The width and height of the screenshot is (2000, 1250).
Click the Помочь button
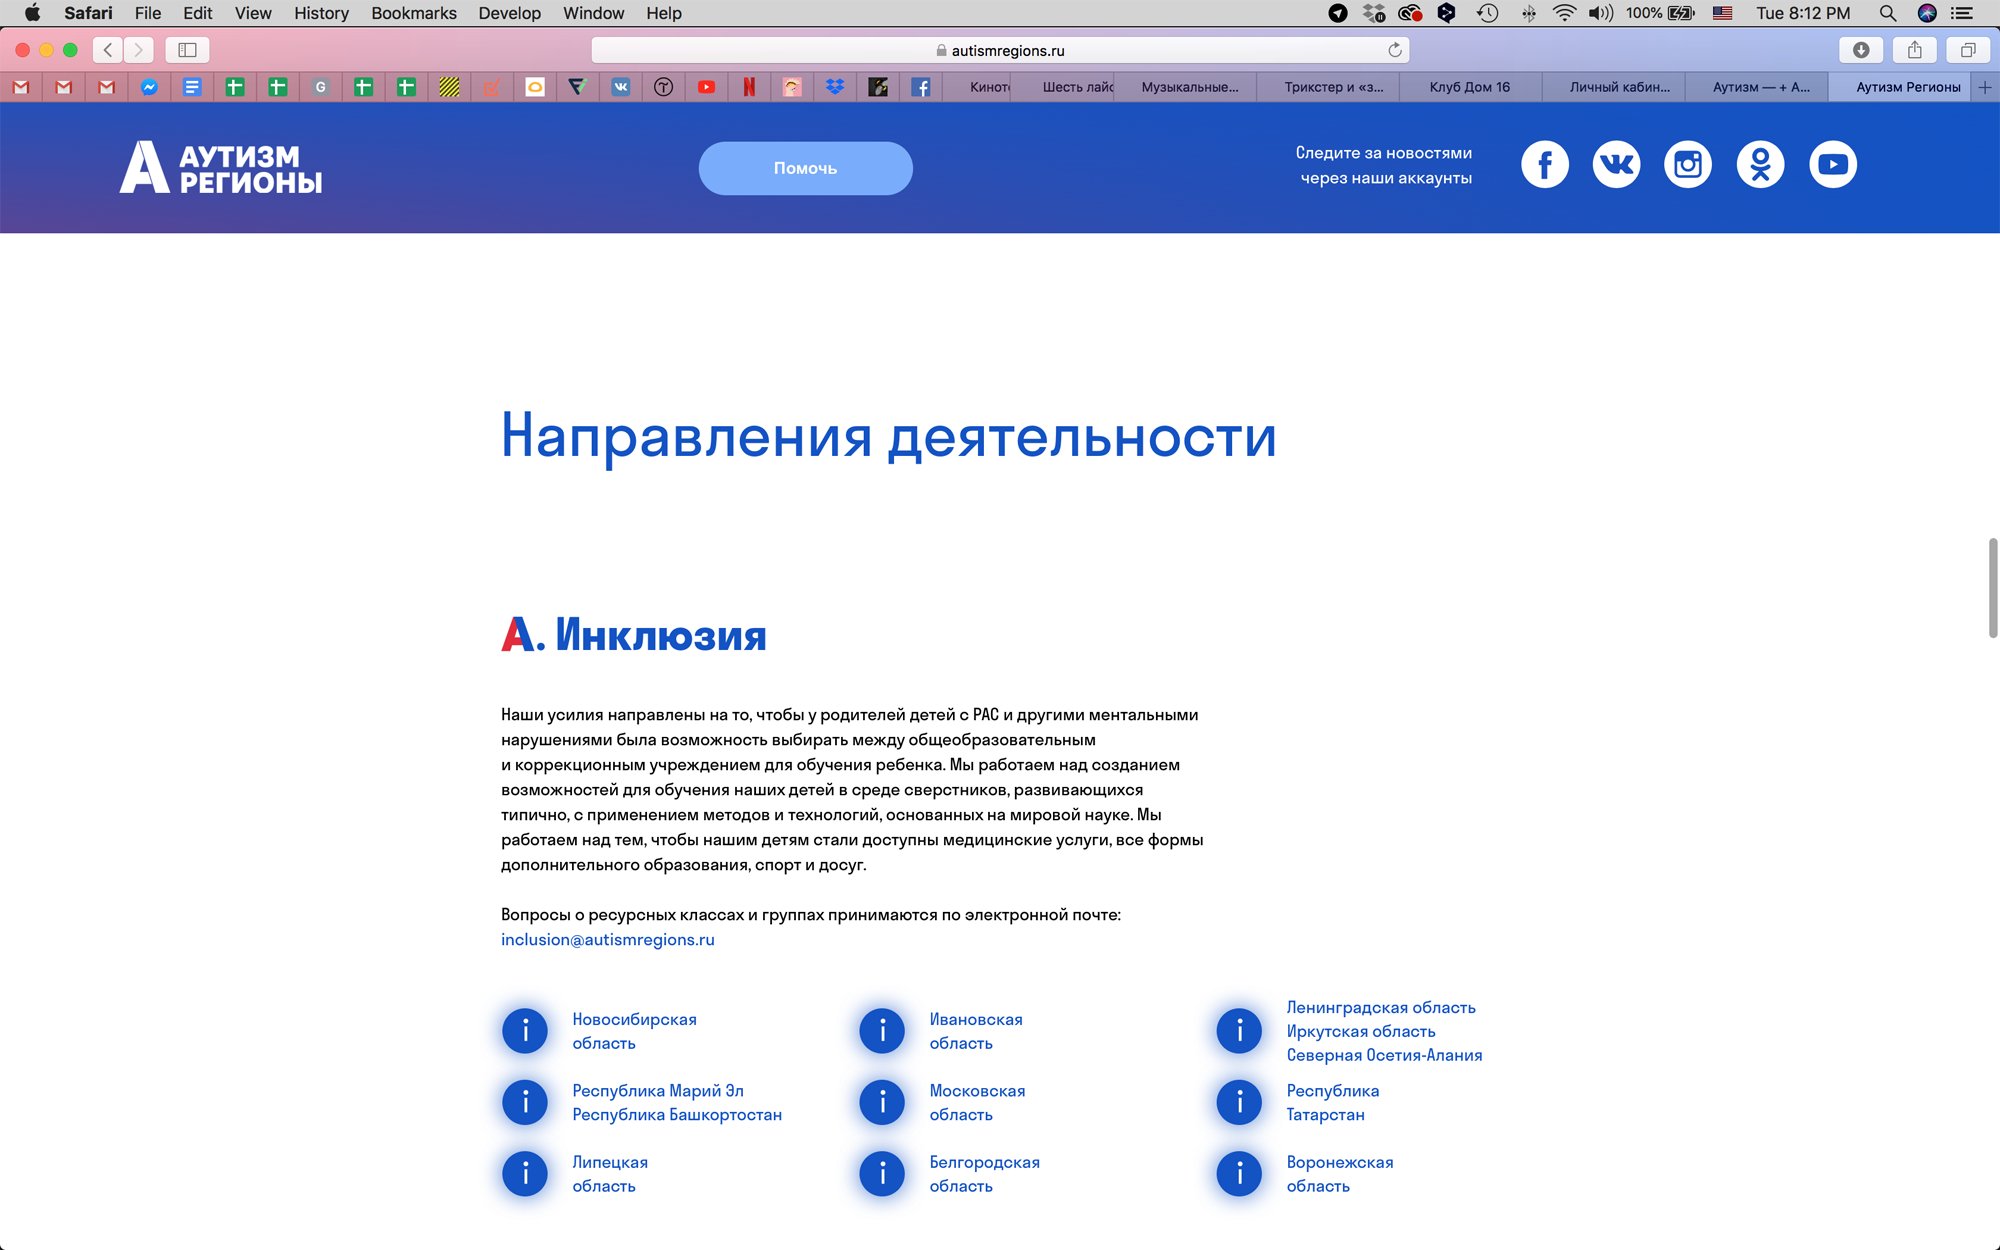pos(805,168)
